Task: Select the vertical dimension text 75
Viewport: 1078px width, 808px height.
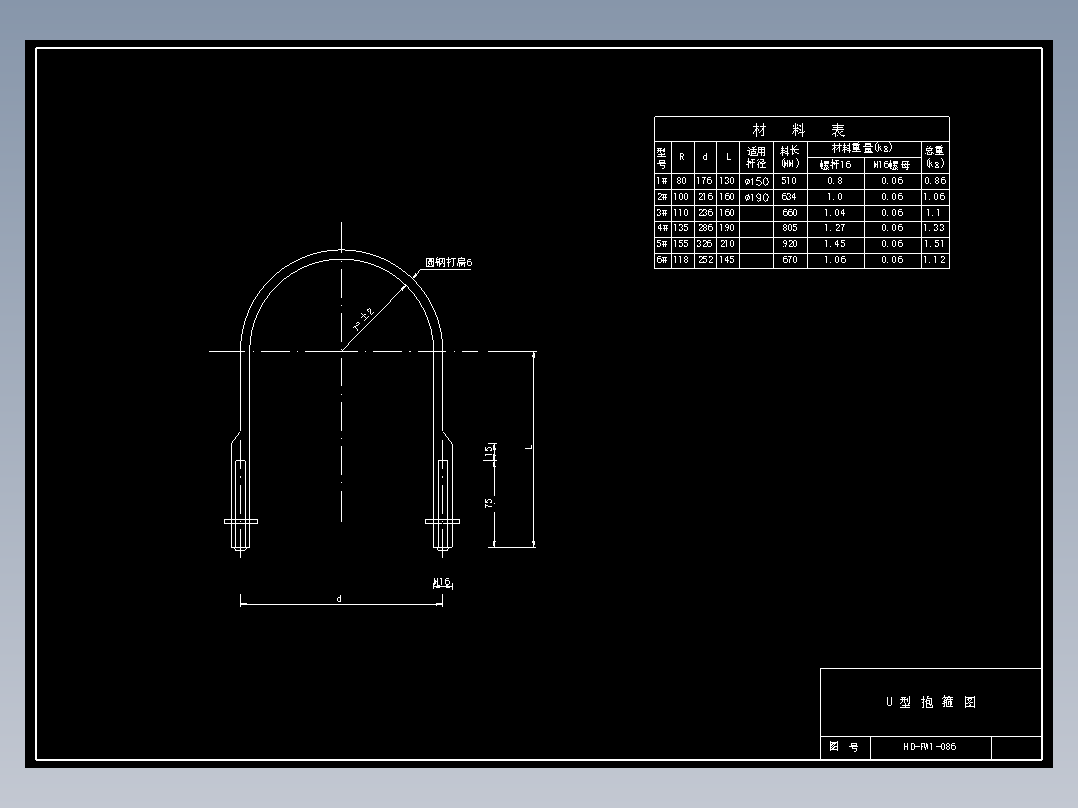Action: point(490,503)
